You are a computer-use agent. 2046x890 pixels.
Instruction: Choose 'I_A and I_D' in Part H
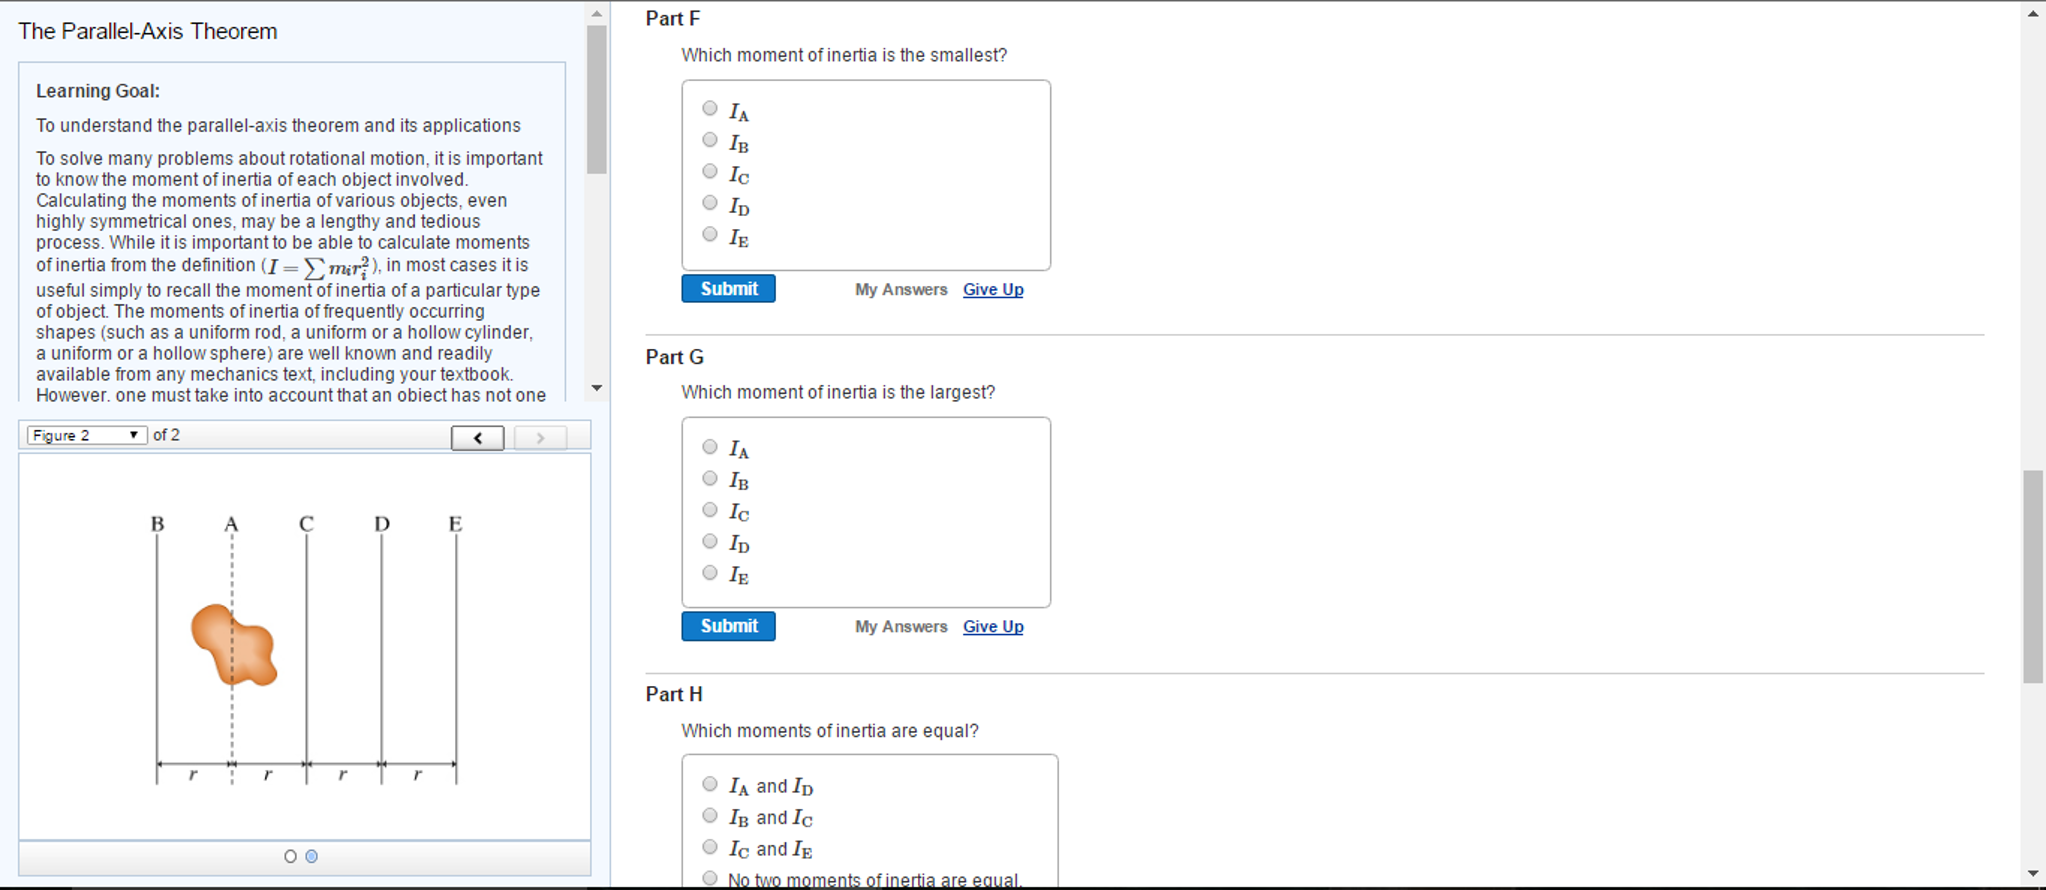[x=710, y=782]
